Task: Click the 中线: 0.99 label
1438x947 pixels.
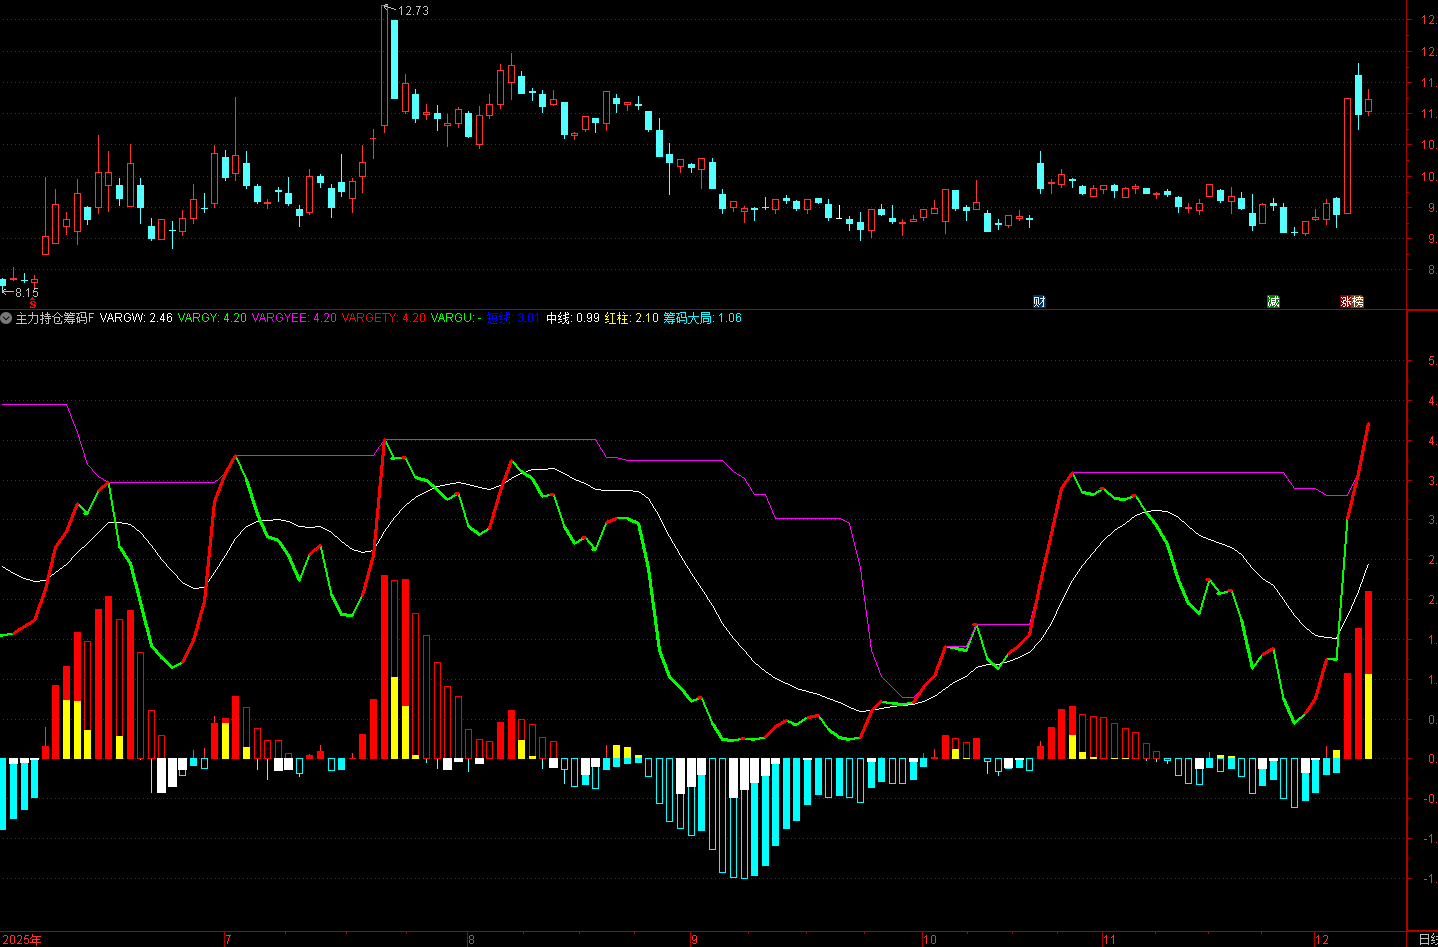Action: point(573,318)
